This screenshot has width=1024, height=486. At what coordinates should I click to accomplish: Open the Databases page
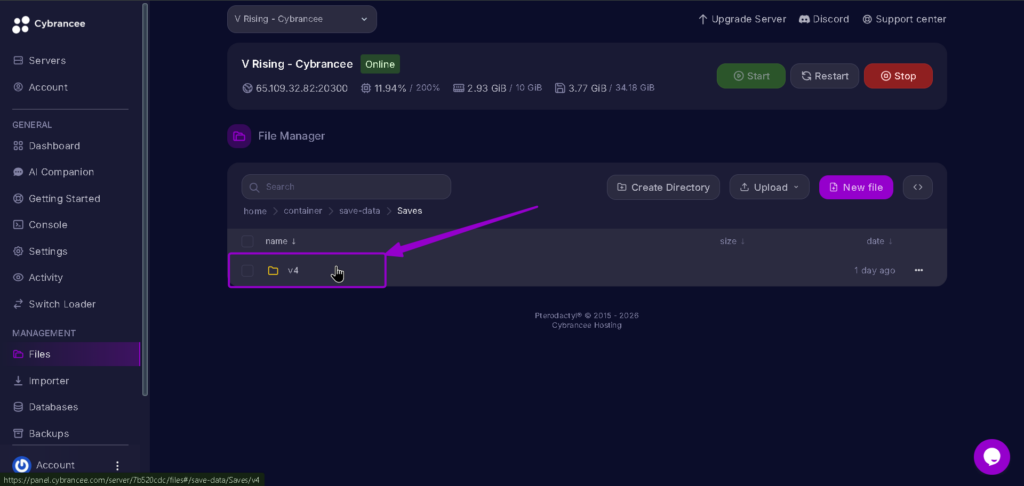(46, 407)
